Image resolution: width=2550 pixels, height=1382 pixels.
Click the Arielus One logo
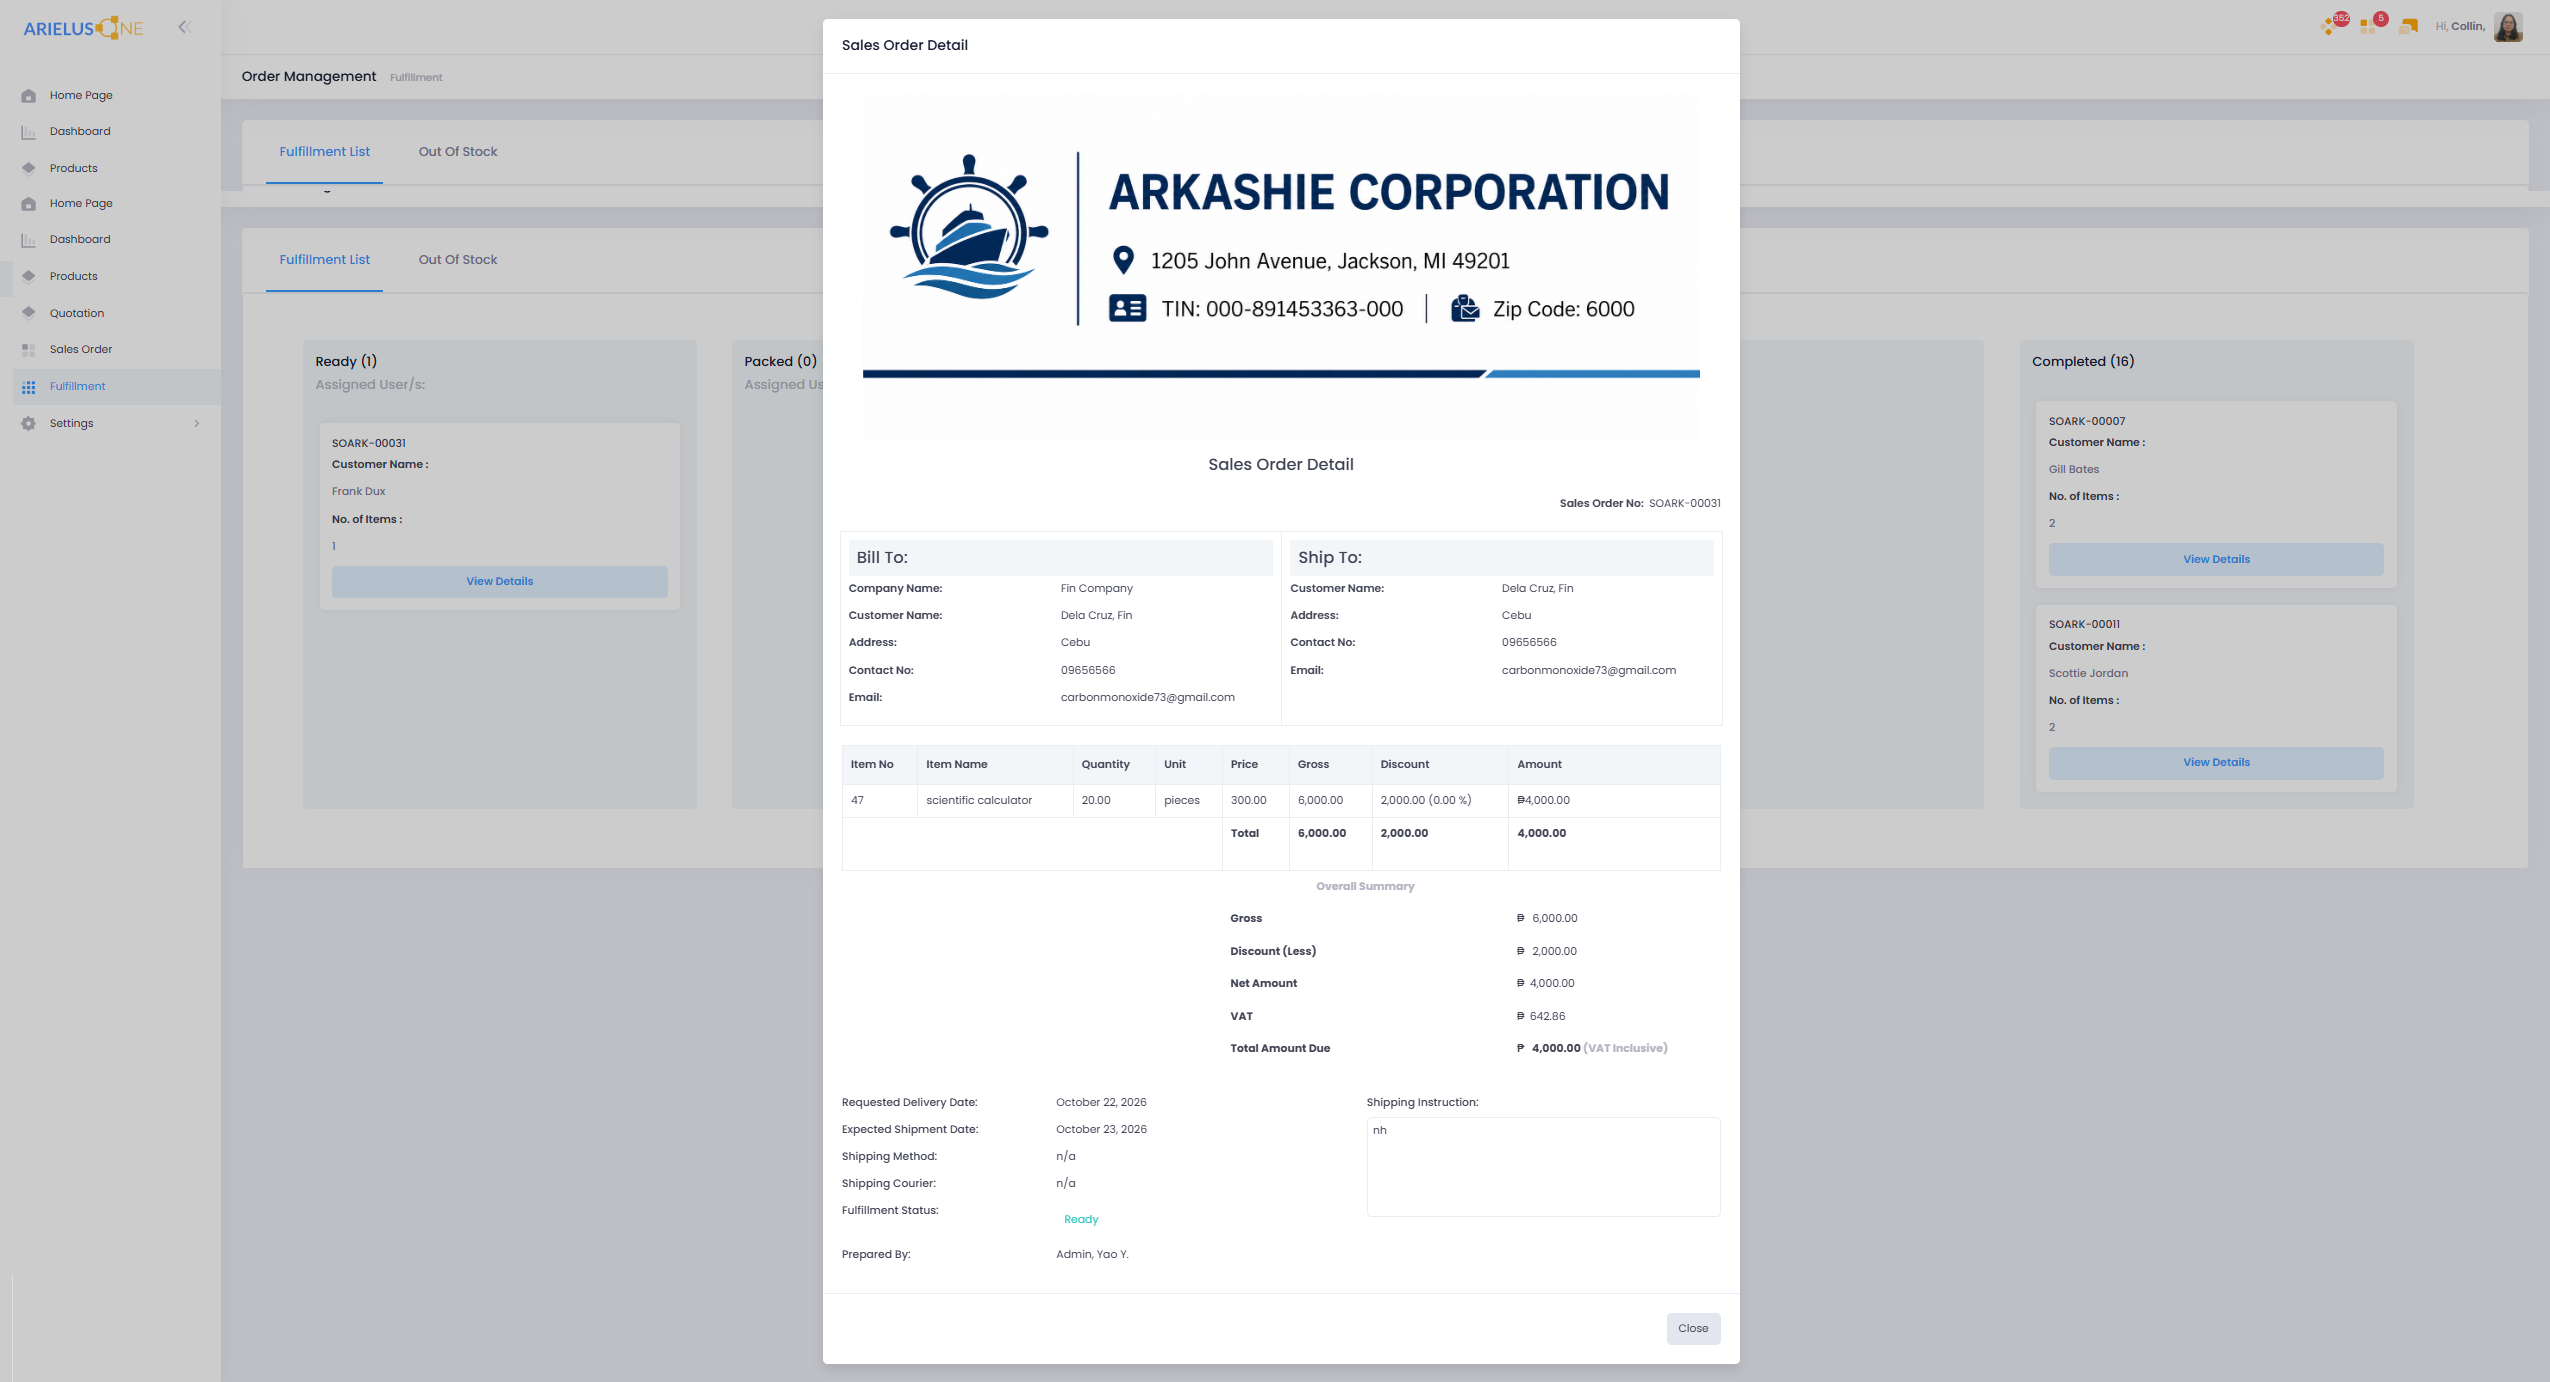click(x=84, y=28)
